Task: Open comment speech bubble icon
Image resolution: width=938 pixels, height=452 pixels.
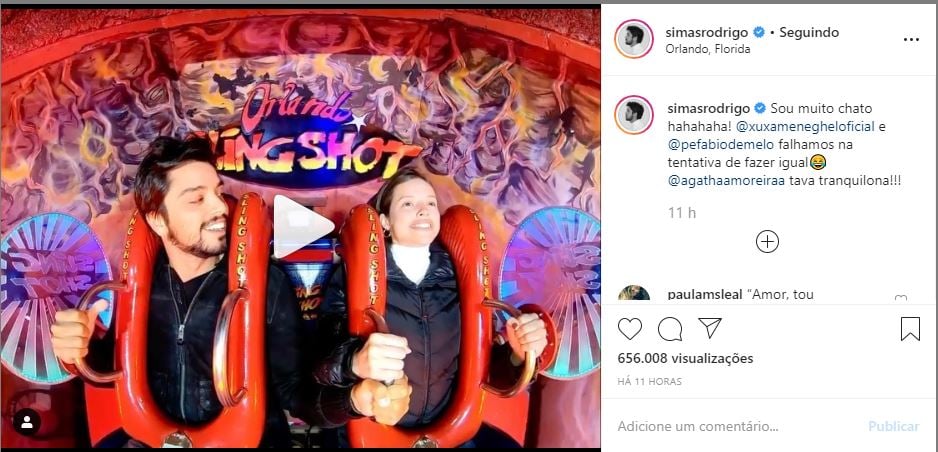Action: tap(670, 329)
